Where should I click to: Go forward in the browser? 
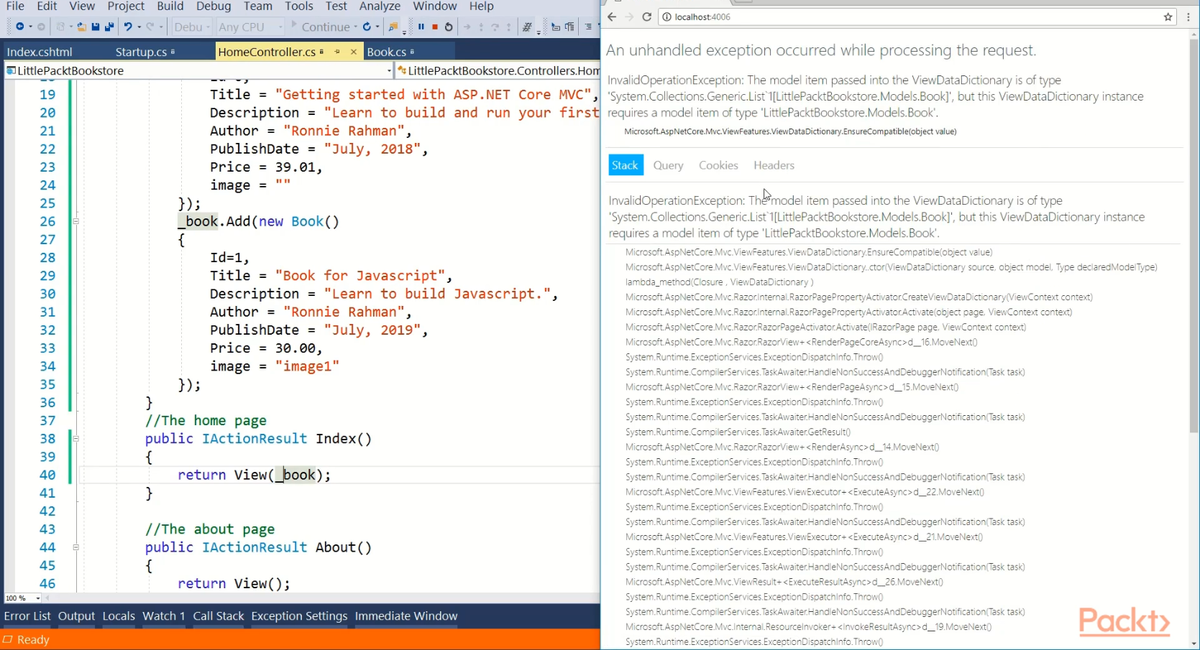(x=630, y=17)
